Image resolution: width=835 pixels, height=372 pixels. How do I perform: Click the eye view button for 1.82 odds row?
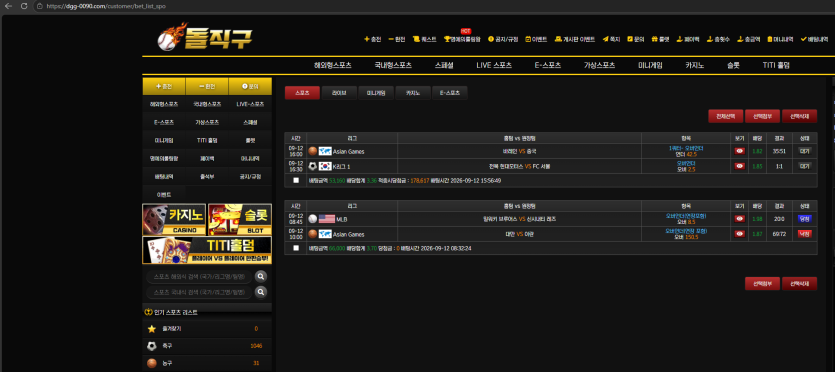[x=739, y=151]
